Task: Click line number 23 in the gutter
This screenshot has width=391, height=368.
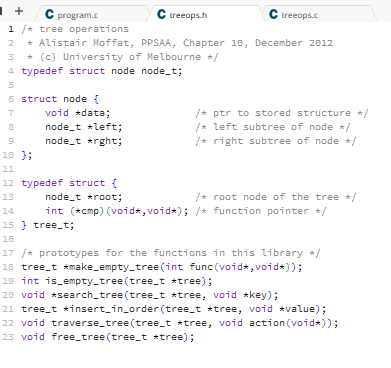Action: coord(8,337)
